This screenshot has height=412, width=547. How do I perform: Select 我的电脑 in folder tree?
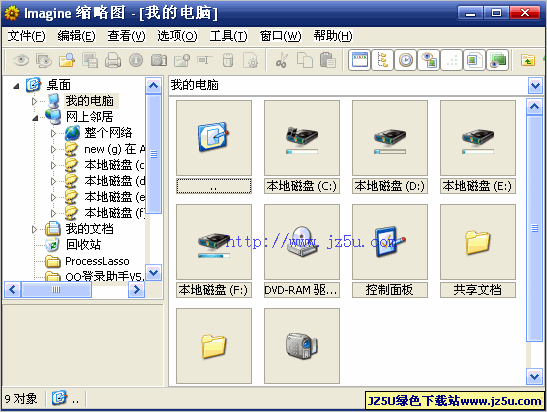click(x=90, y=101)
